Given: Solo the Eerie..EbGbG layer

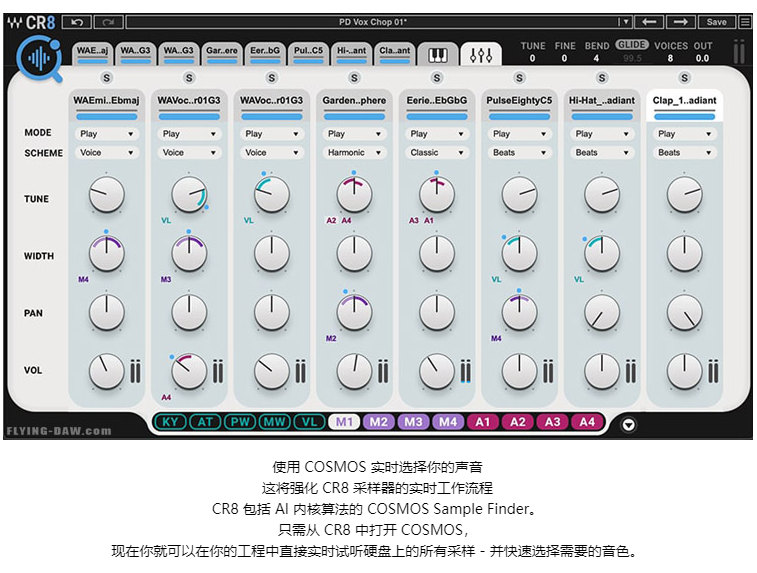Looking at the screenshot, I should tap(437, 78).
